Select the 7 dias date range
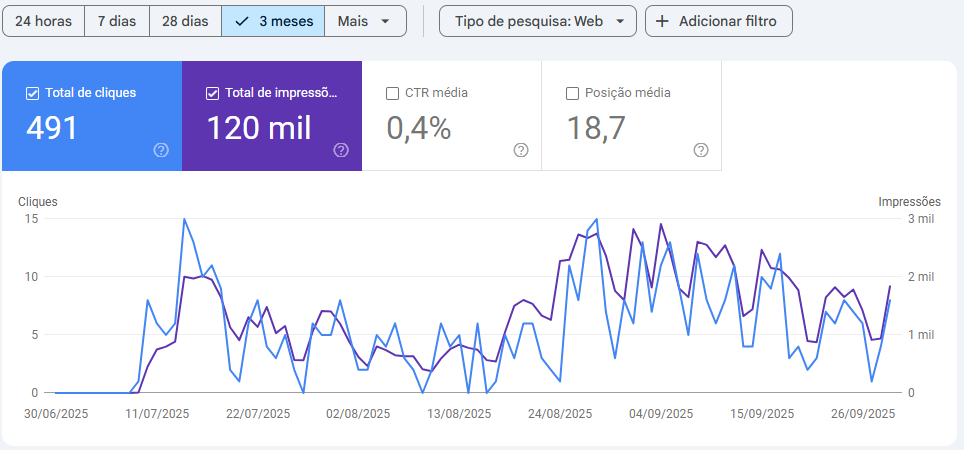This screenshot has width=964, height=450. (116, 21)
